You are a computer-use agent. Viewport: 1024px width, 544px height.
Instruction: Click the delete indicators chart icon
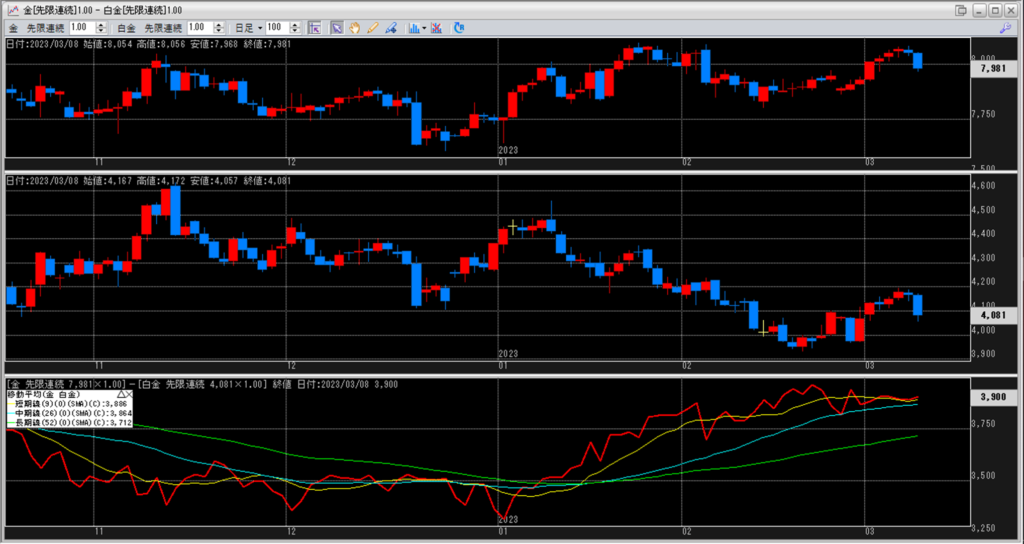click(x=438, y=27)
